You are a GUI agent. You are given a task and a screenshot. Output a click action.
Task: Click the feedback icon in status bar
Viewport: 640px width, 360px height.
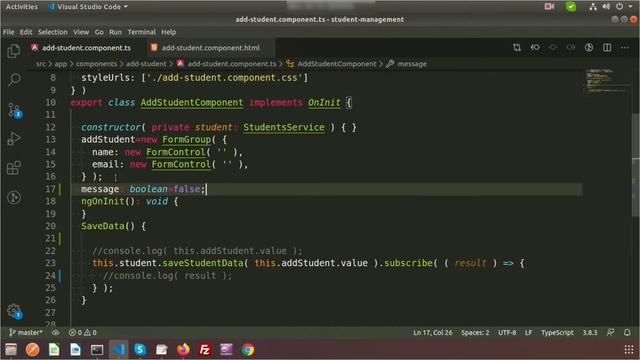[610, 333]
